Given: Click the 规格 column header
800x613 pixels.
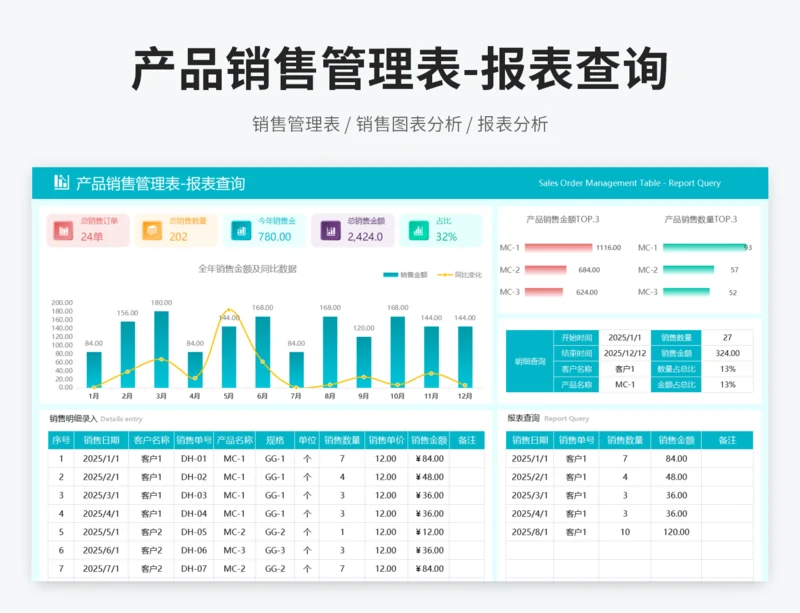Looking at the screenshot, I should 275,440.
